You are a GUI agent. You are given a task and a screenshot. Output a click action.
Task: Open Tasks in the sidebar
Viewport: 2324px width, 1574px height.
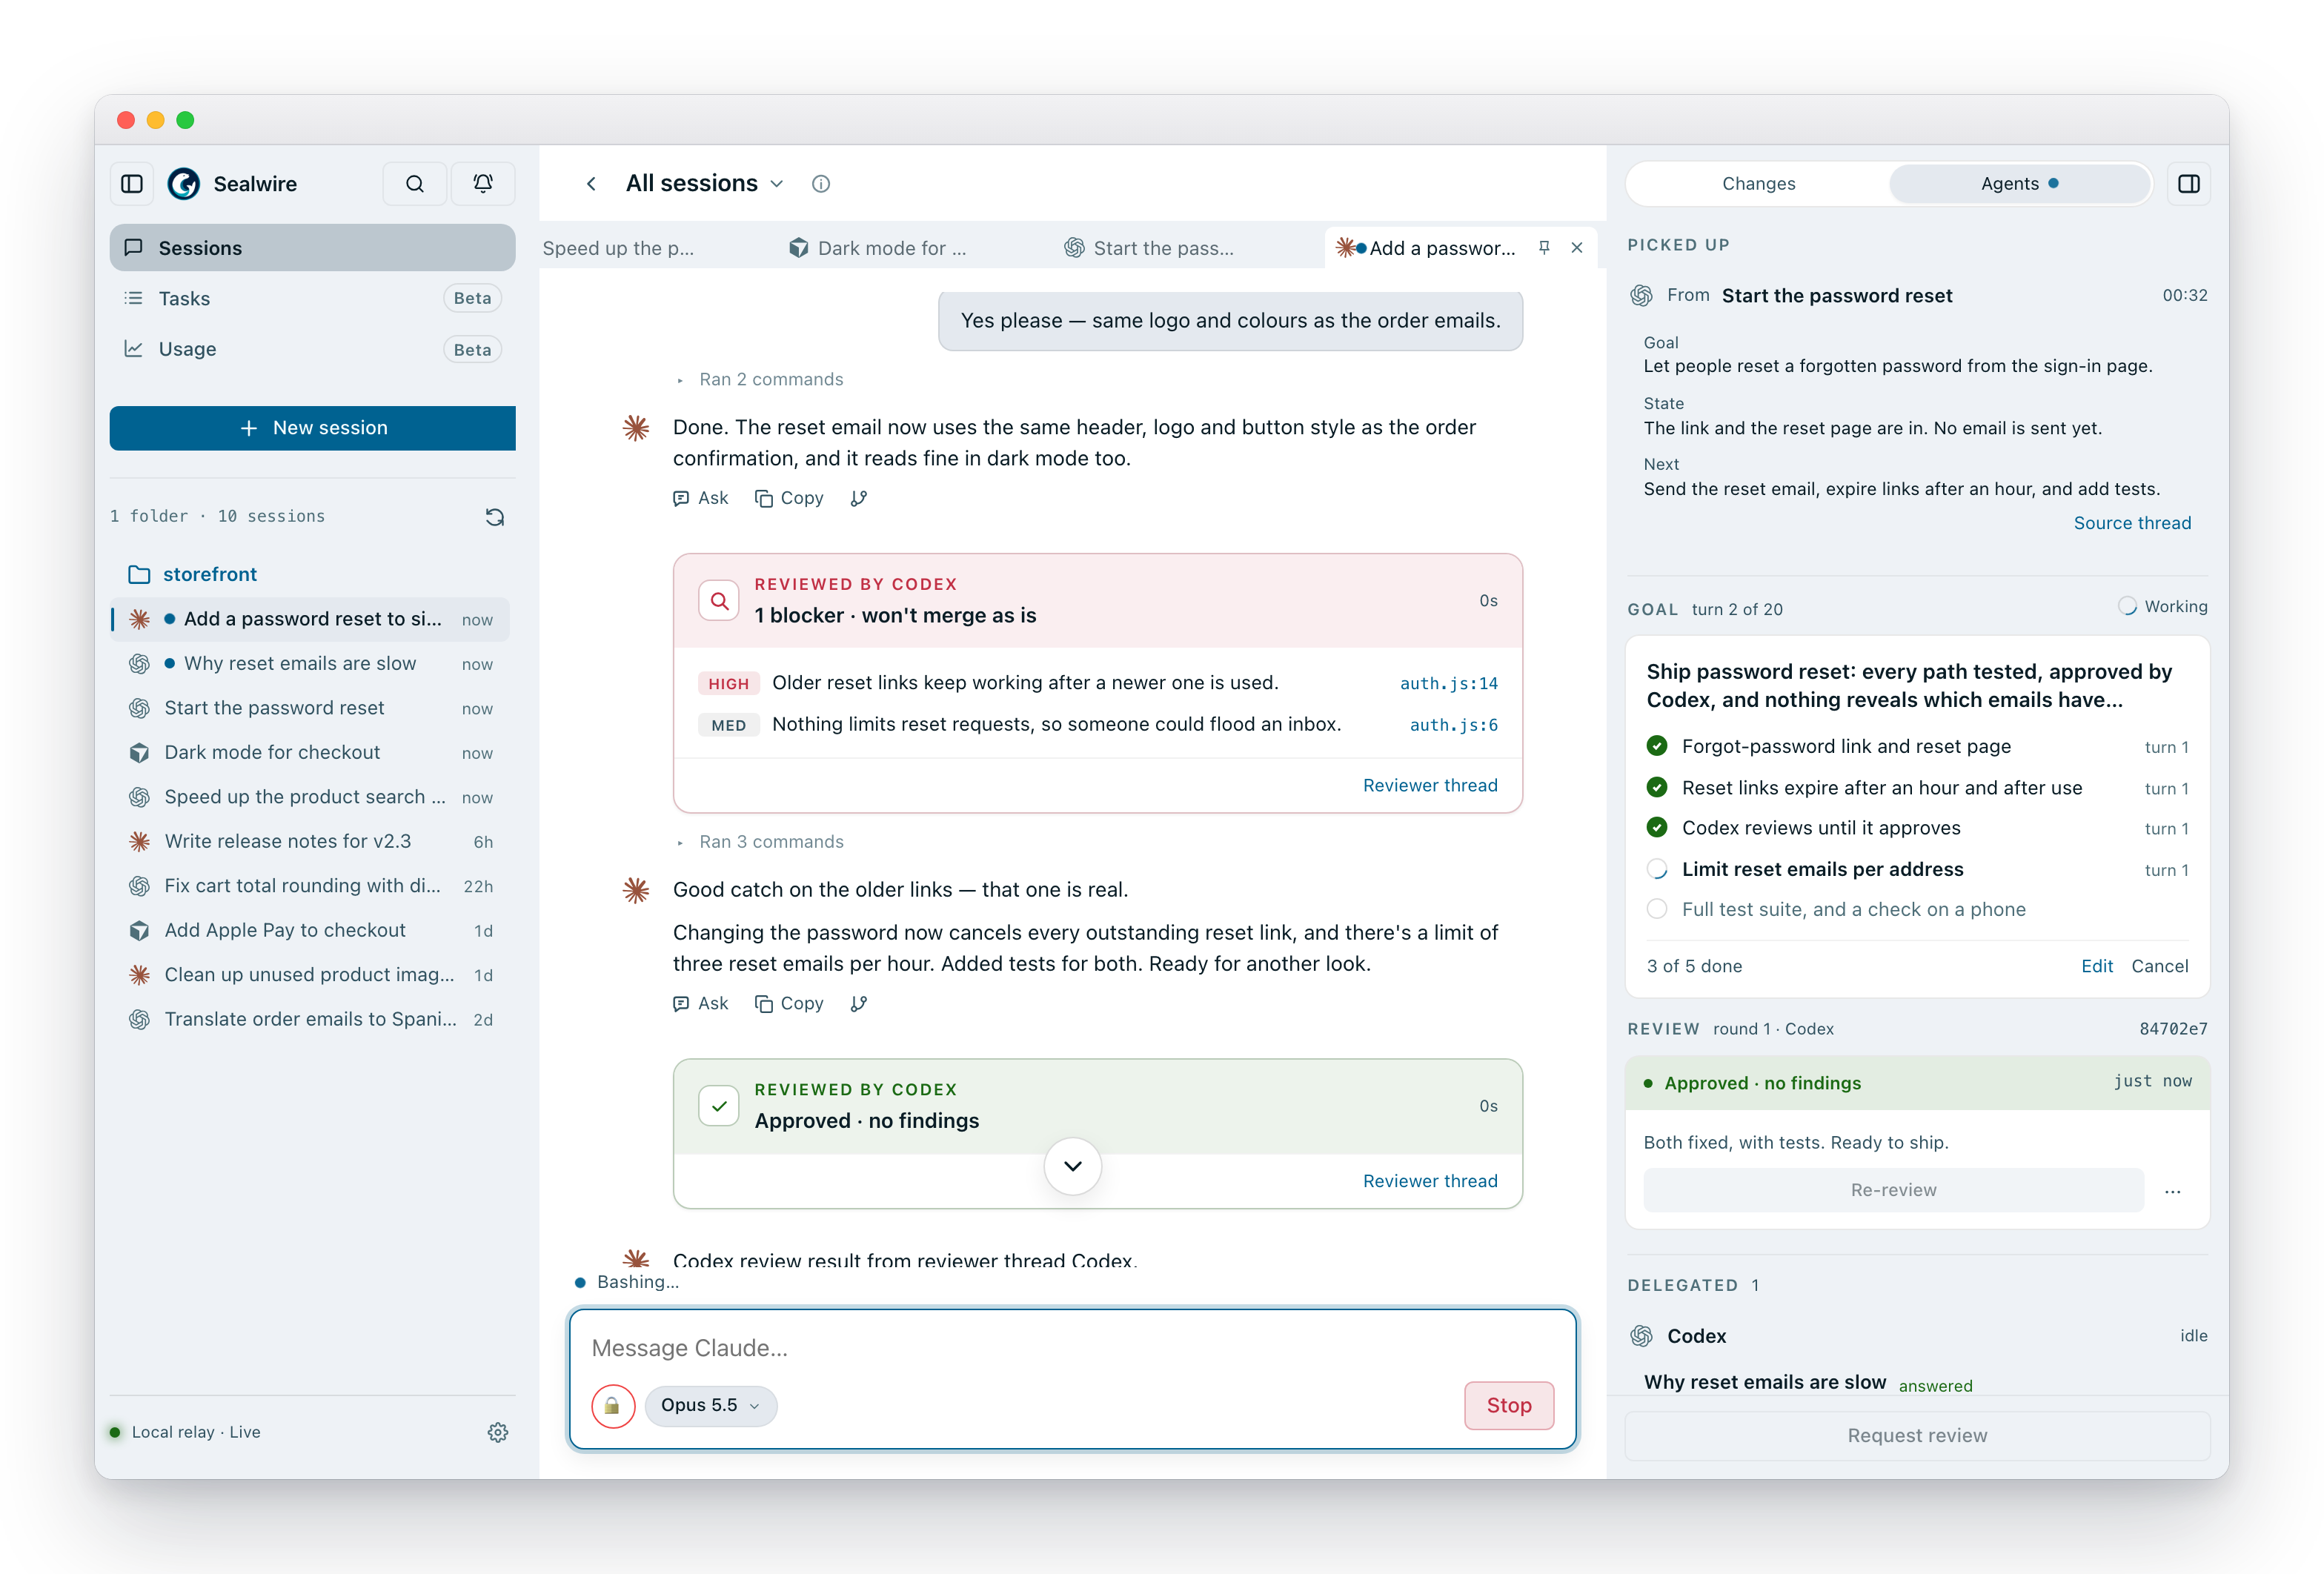pos(312,299)
